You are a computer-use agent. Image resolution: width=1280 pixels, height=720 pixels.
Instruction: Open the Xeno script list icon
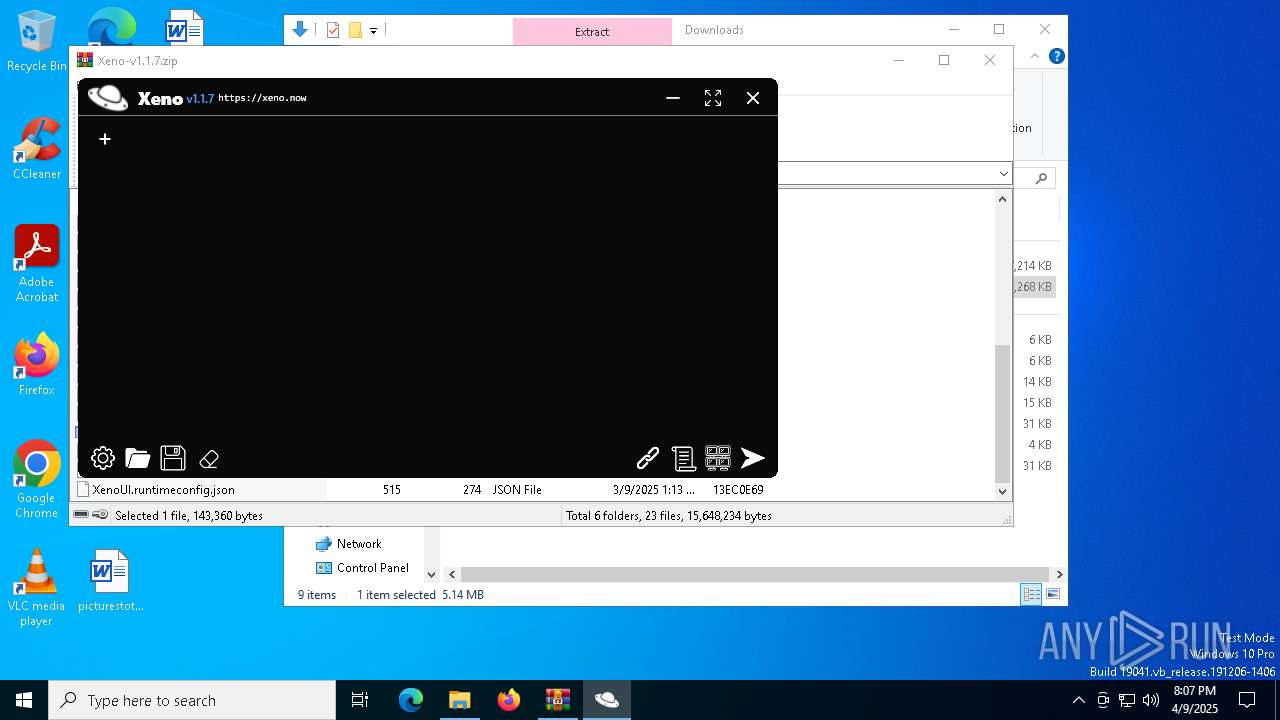[x=683, y=458]
